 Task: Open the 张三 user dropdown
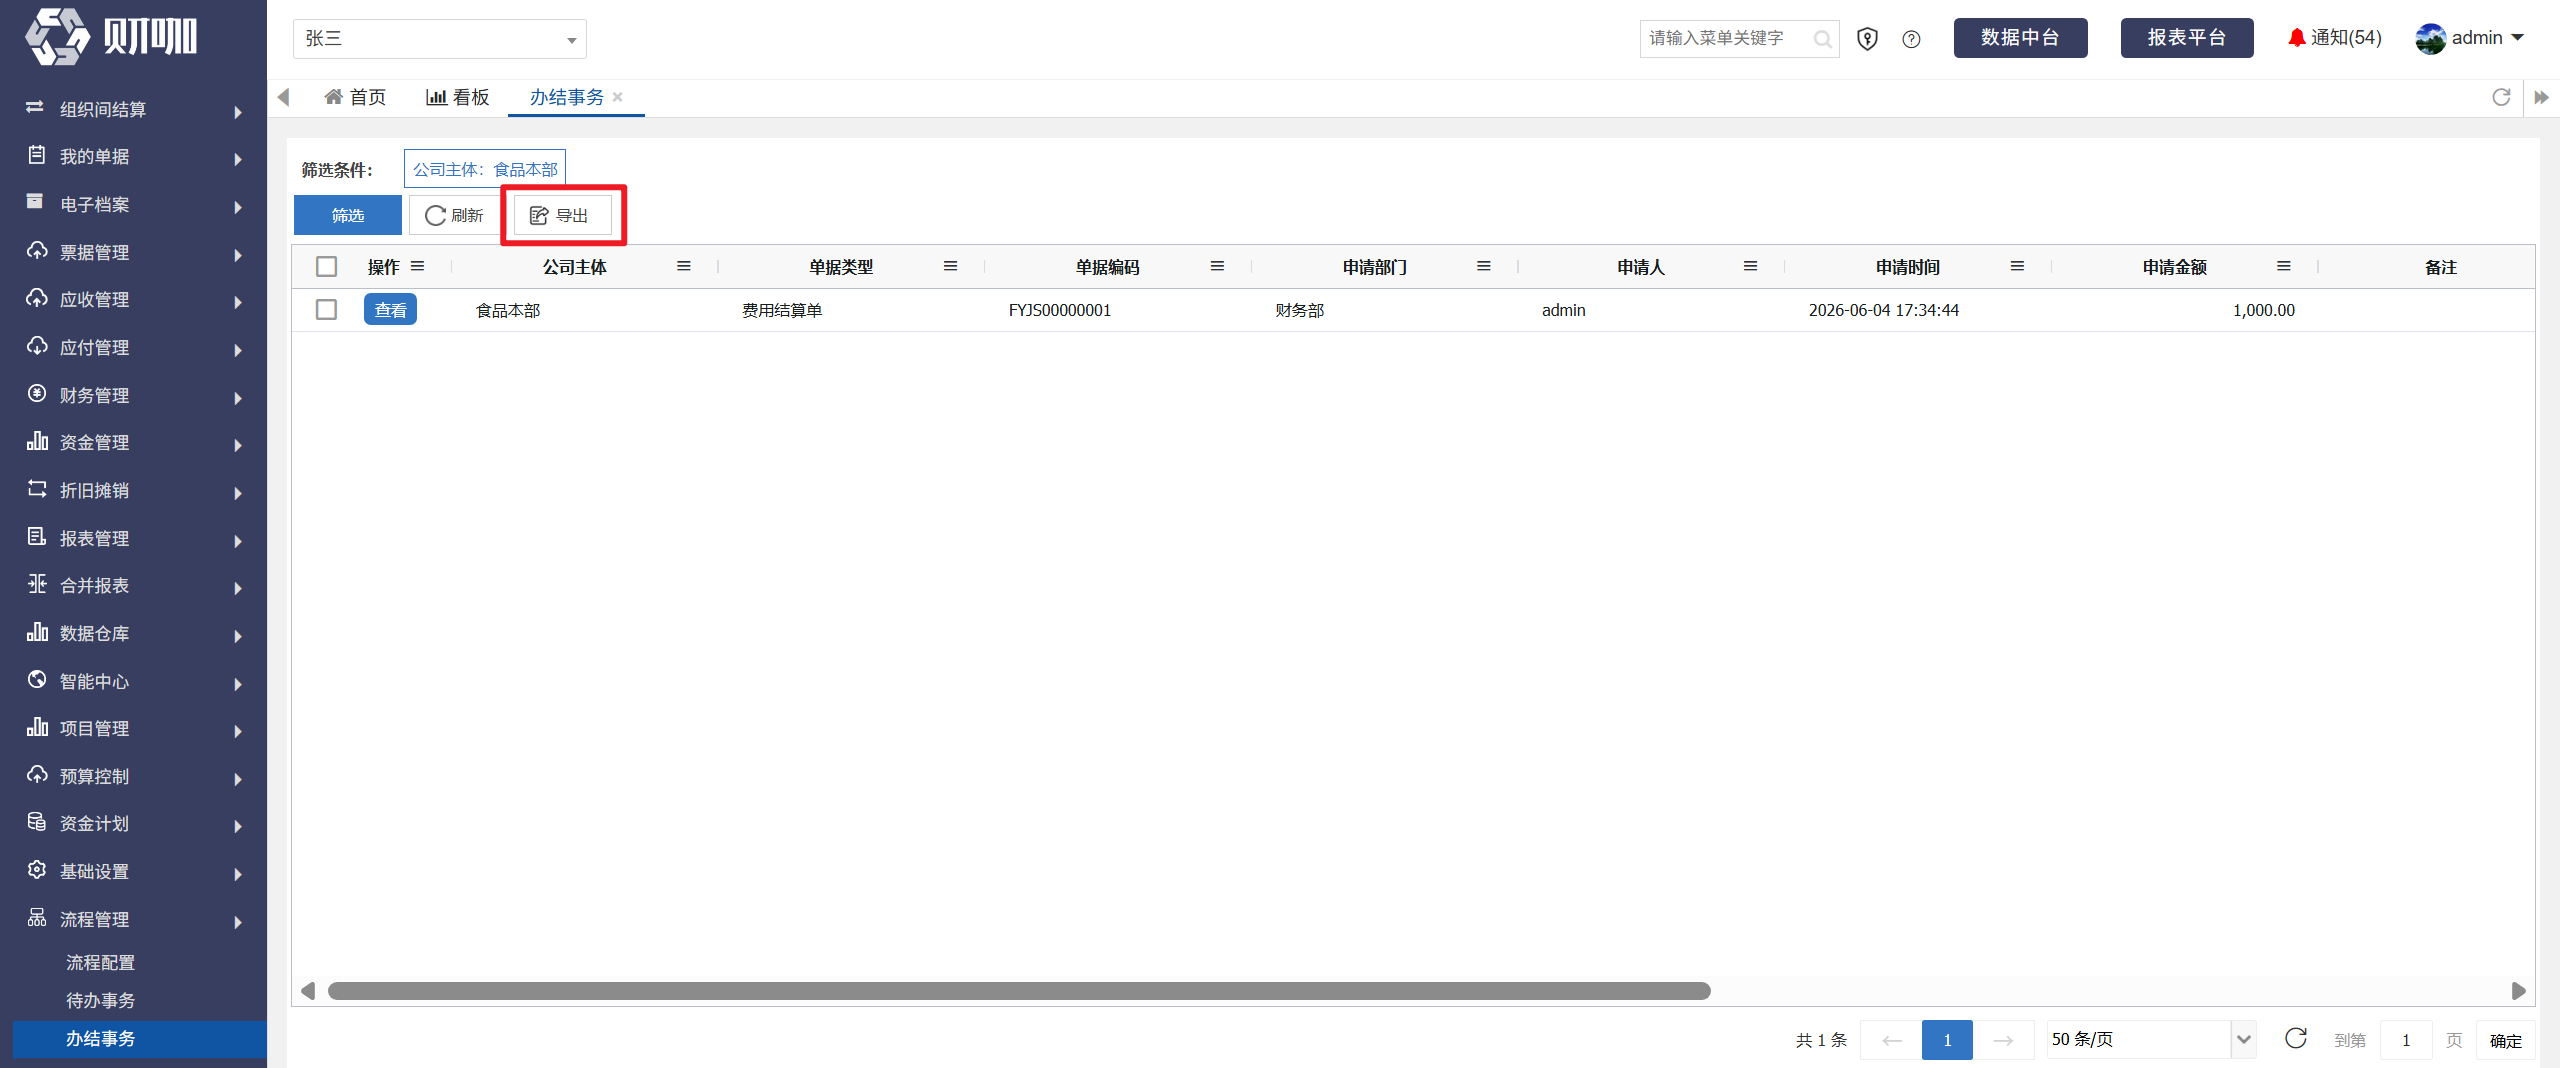tap(440, 39)
